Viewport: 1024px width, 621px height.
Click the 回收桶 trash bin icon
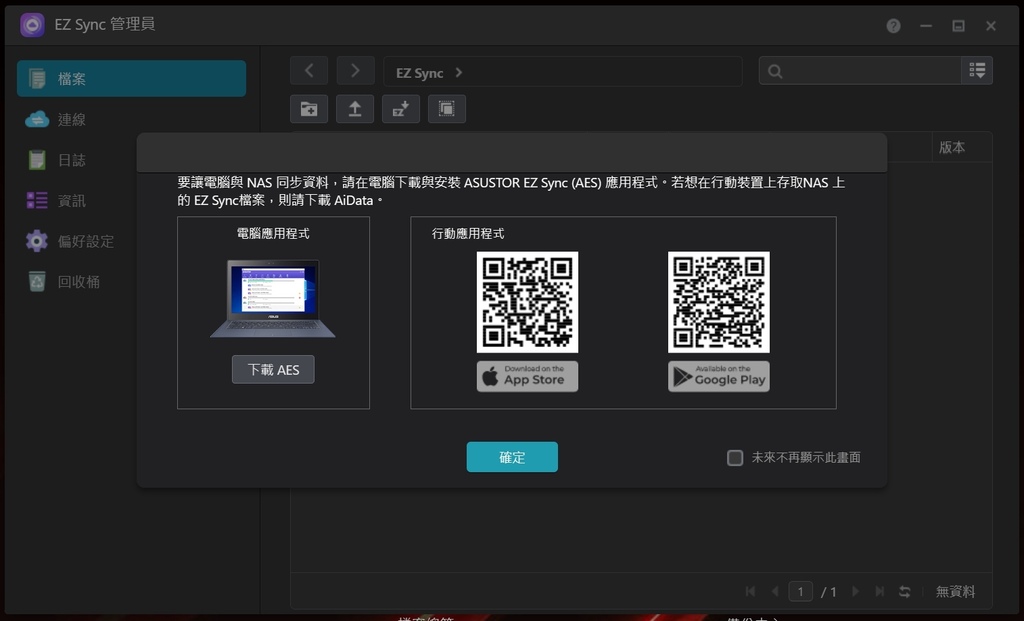[x=37, y=281]
